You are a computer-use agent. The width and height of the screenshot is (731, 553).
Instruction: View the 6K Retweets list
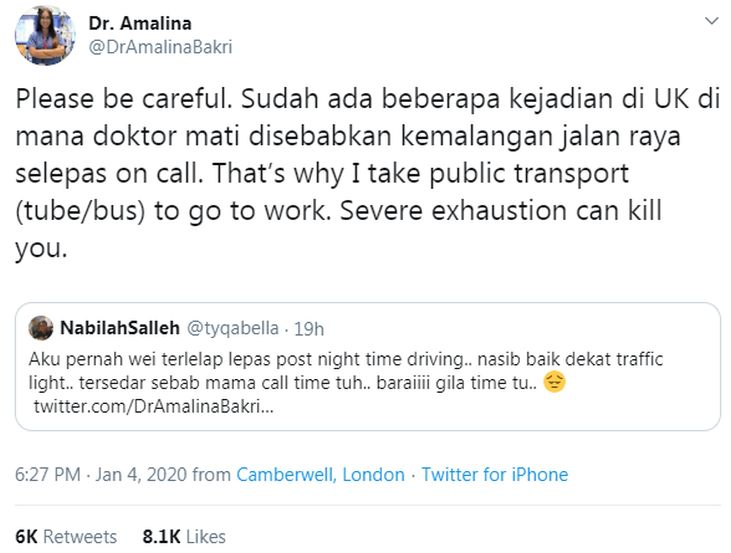click(x=65, y=536)
